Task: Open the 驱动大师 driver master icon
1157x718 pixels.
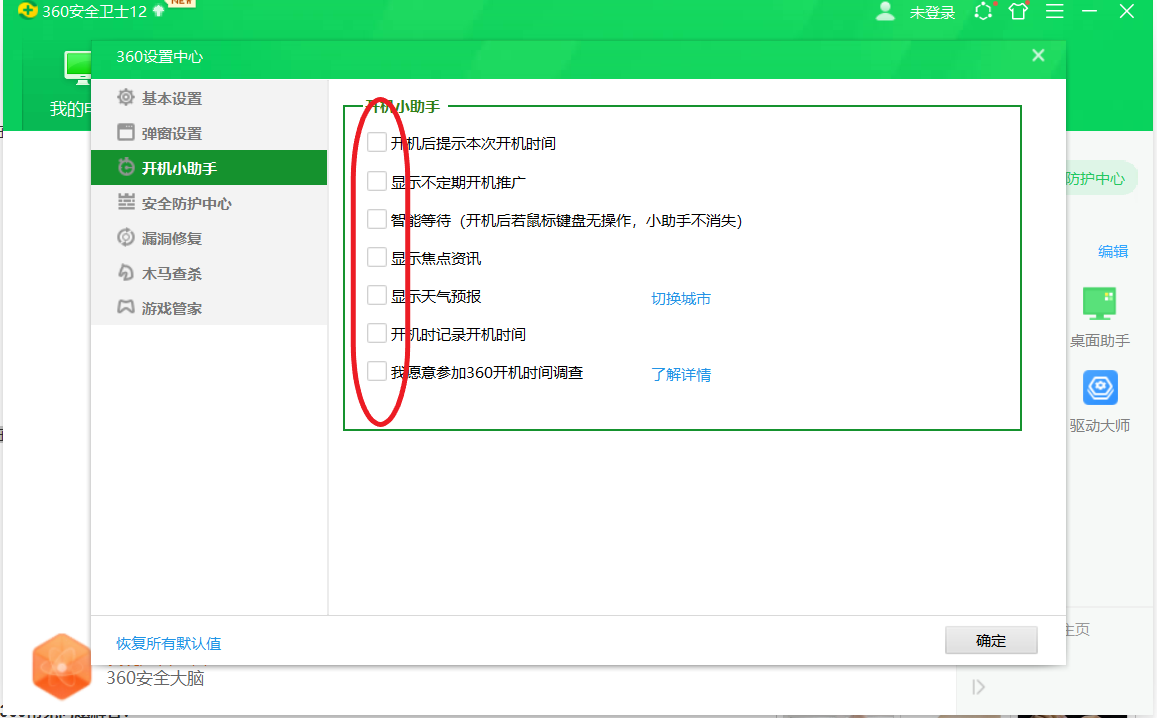Action: click(x=1099, y=388)
